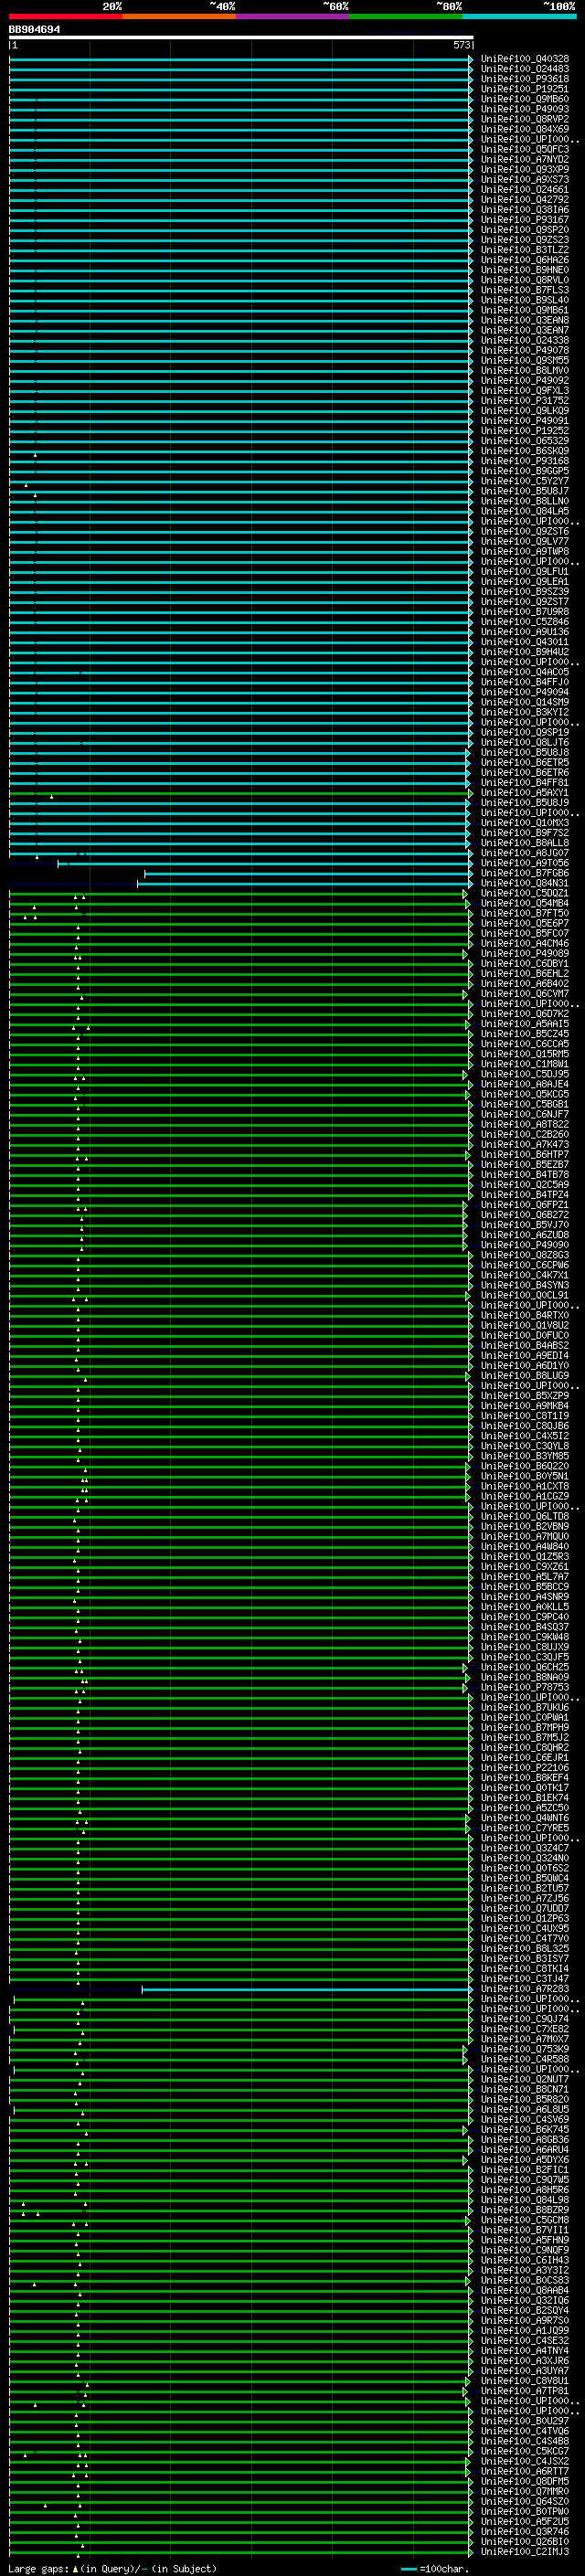
Task: Select the UniRef100_Q8RVP2 label
Action: pyautogui.click(x=524, y=119)
